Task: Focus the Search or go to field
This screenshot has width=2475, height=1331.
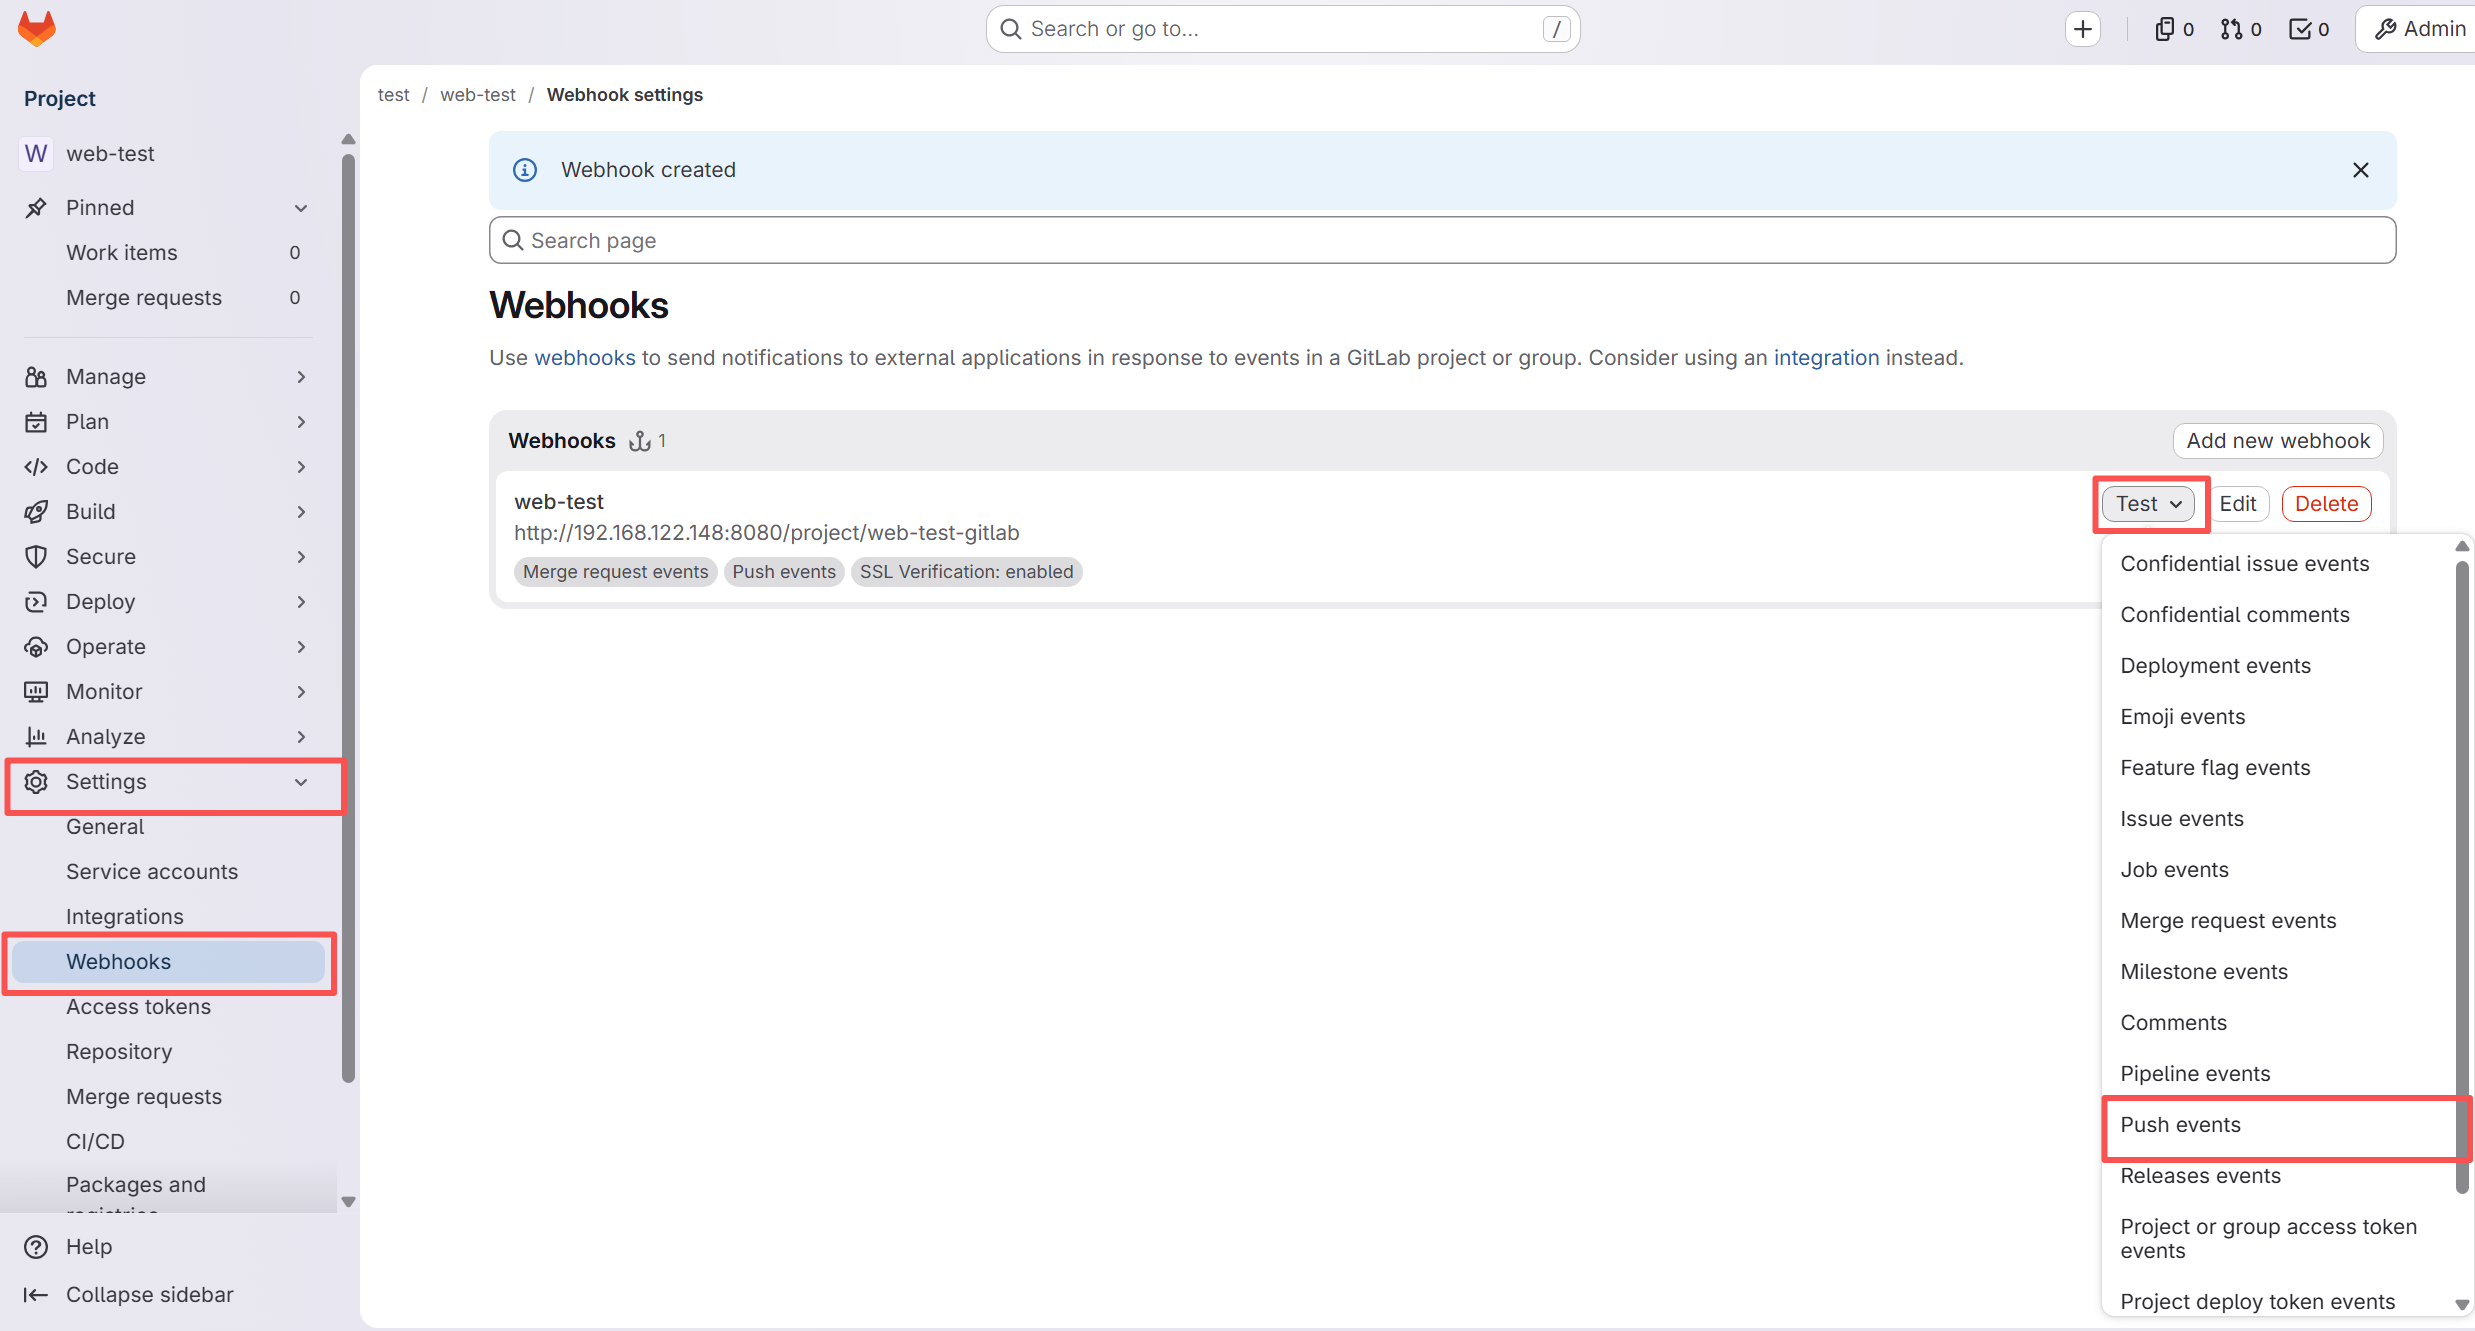Action: click(1283, 29)
